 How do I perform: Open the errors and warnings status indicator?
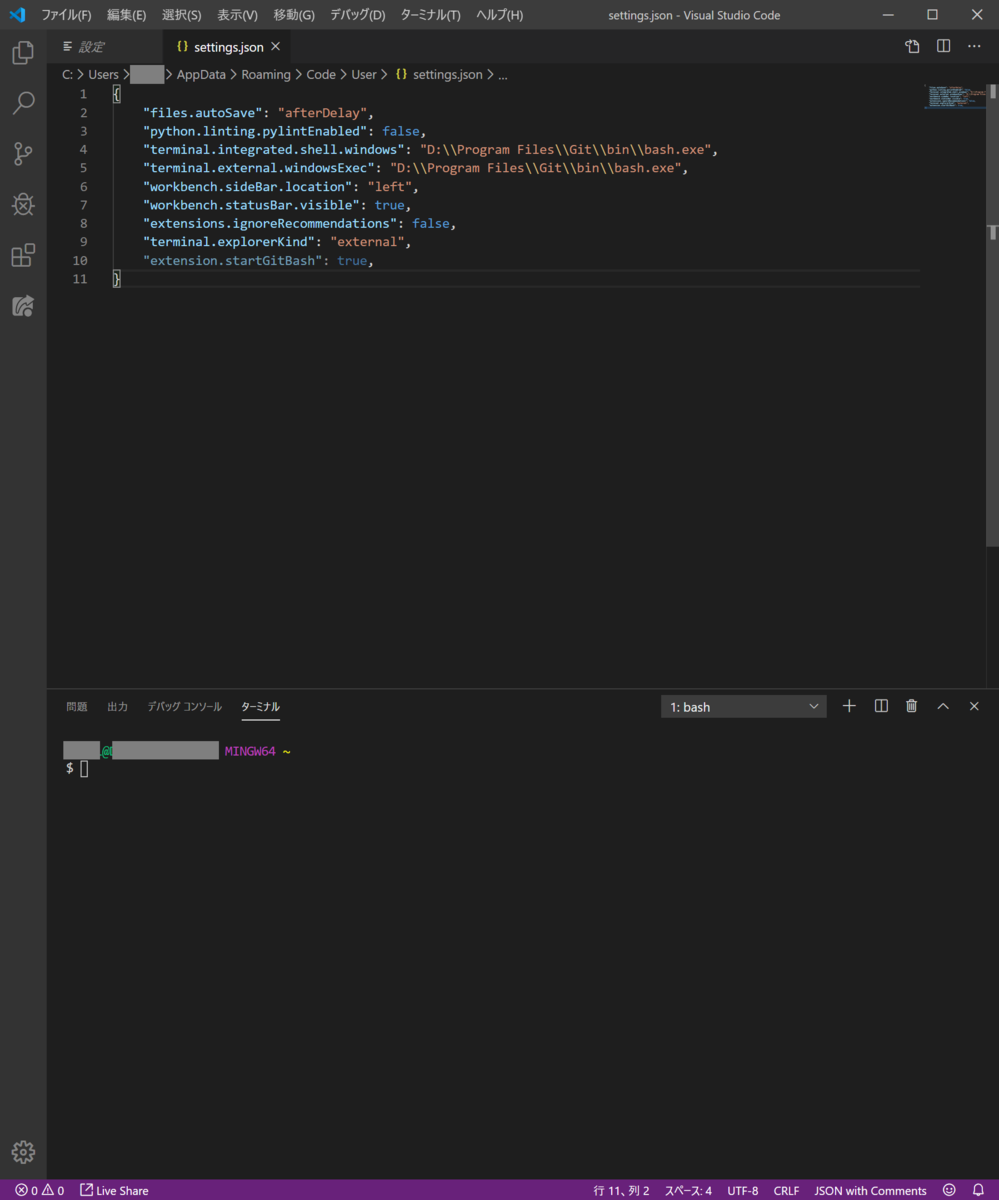[40, 1190]
